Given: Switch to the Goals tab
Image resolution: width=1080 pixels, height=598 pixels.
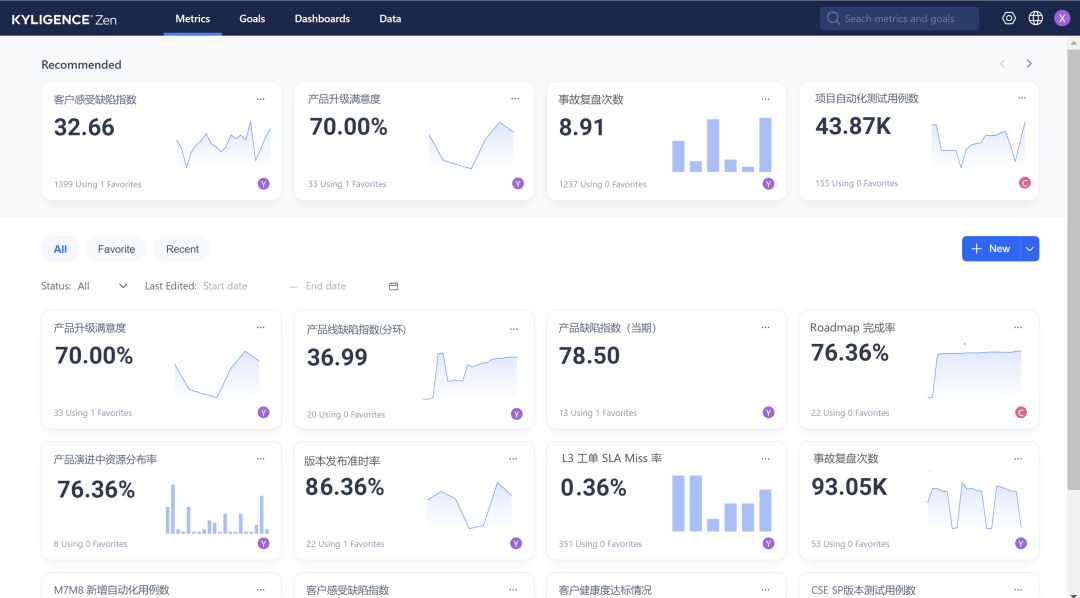Looking at the screenshot, I should pyautogui.click(x=252, y=19).
